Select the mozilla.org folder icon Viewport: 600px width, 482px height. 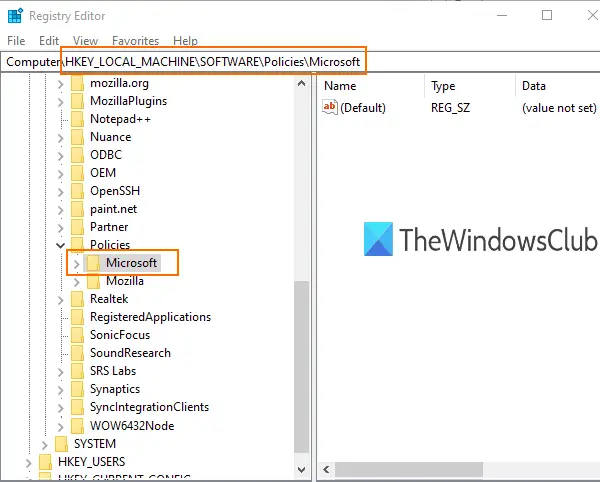click(77, 83)
